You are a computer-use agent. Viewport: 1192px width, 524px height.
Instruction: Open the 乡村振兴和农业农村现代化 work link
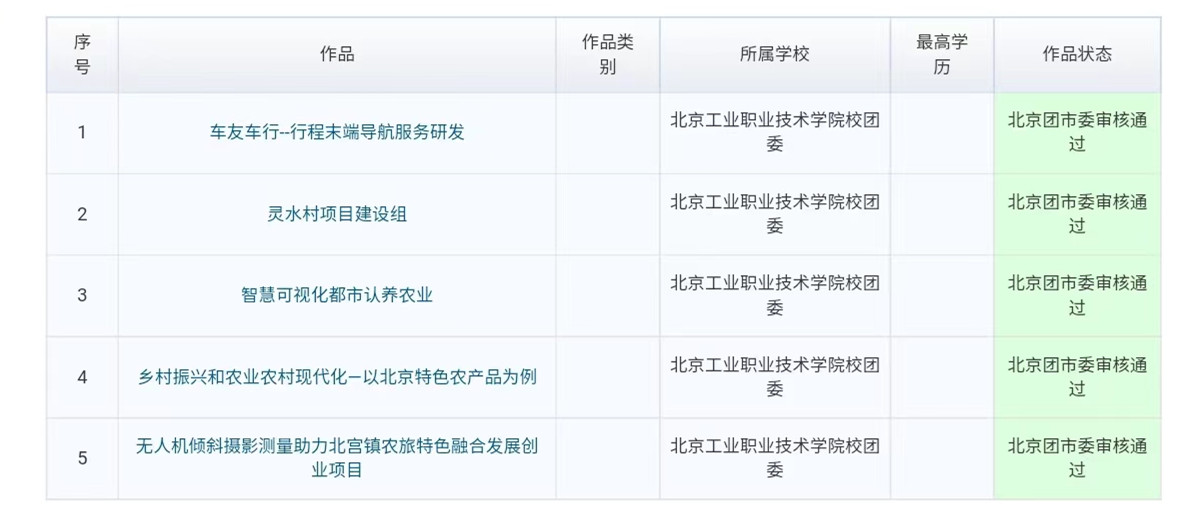point(337,377)
